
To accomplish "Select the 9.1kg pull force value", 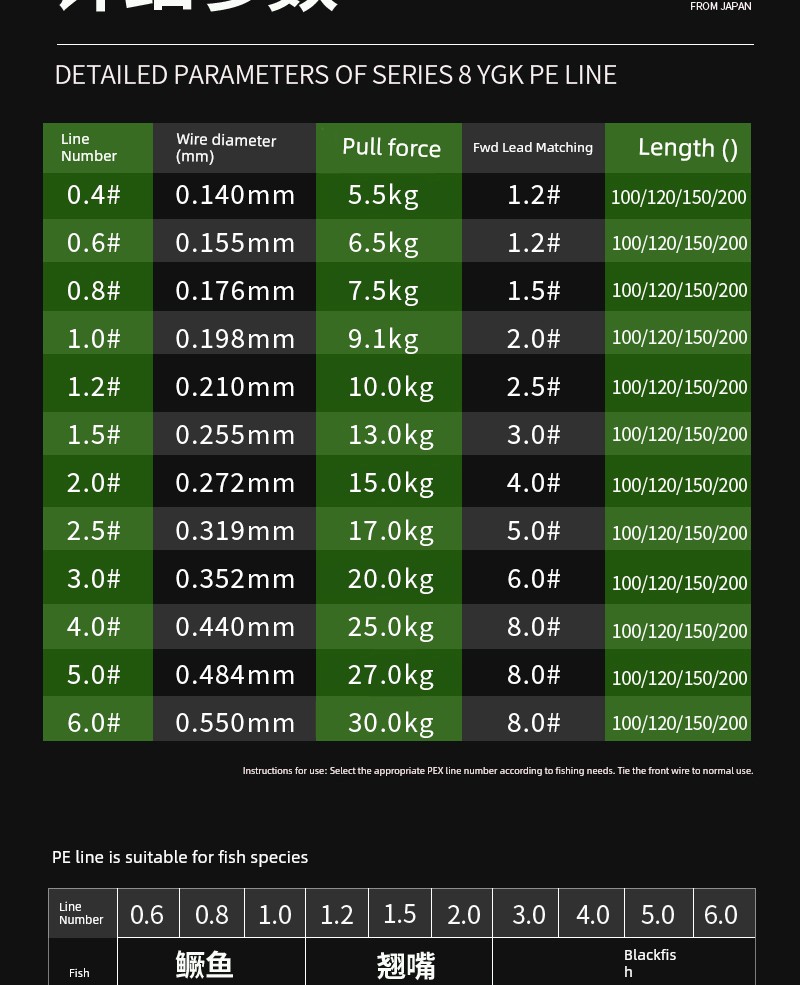I will pyautogui.click(x=383, y=339).
